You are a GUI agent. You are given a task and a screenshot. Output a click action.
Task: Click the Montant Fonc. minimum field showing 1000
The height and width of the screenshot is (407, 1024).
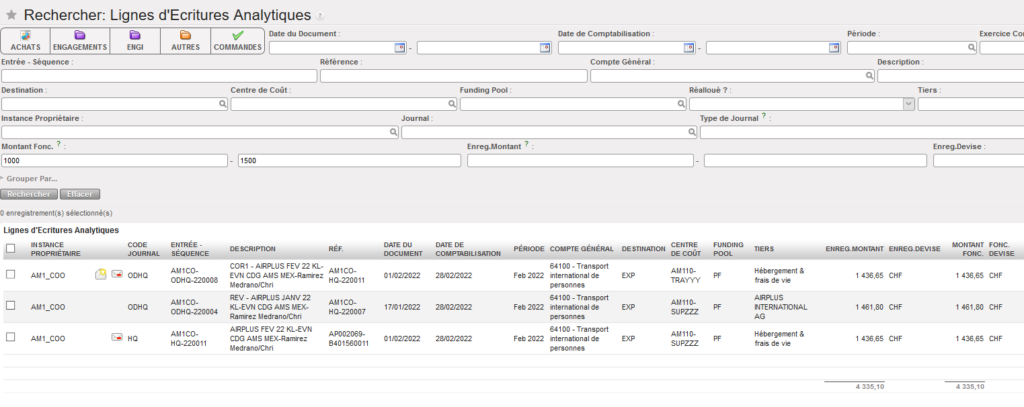[114, 161]
